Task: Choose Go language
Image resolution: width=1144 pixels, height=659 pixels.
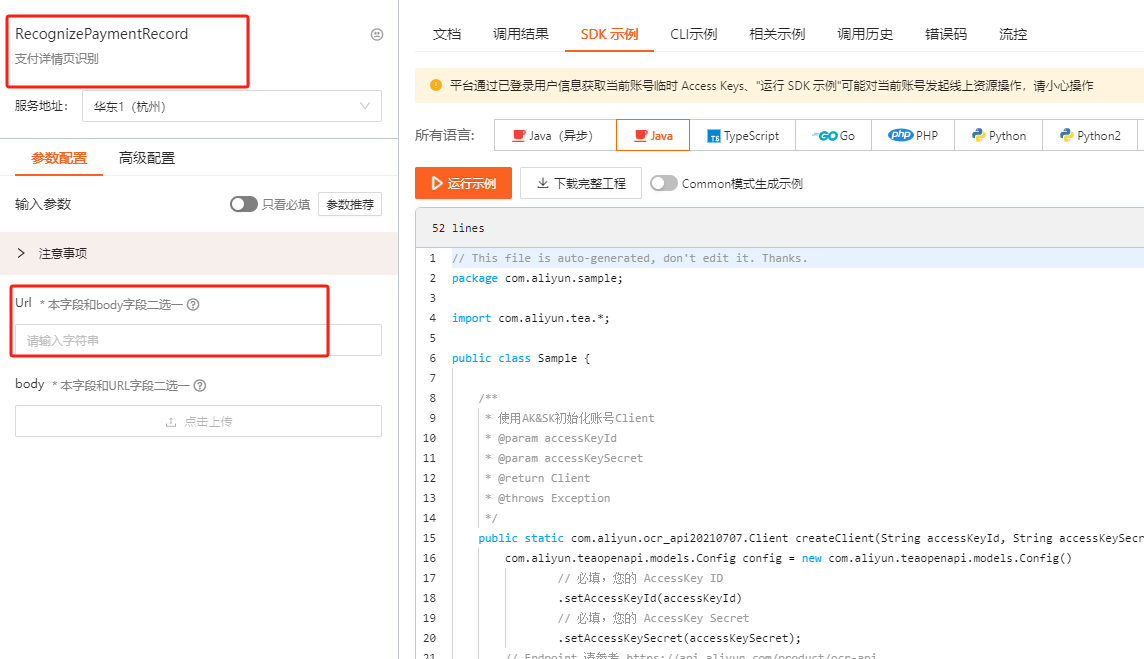Action: (834, 135)
